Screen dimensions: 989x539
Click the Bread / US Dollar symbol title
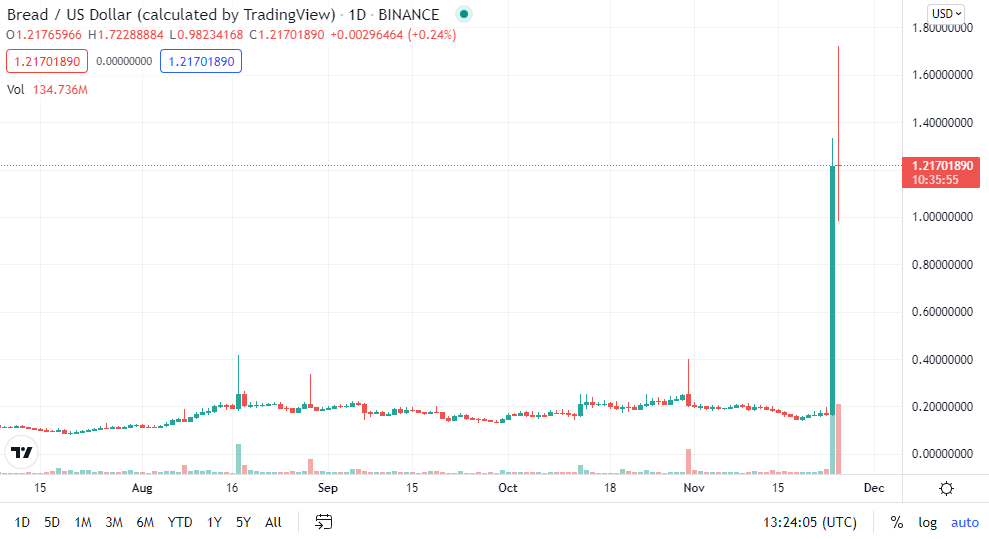tap(171, 14)
